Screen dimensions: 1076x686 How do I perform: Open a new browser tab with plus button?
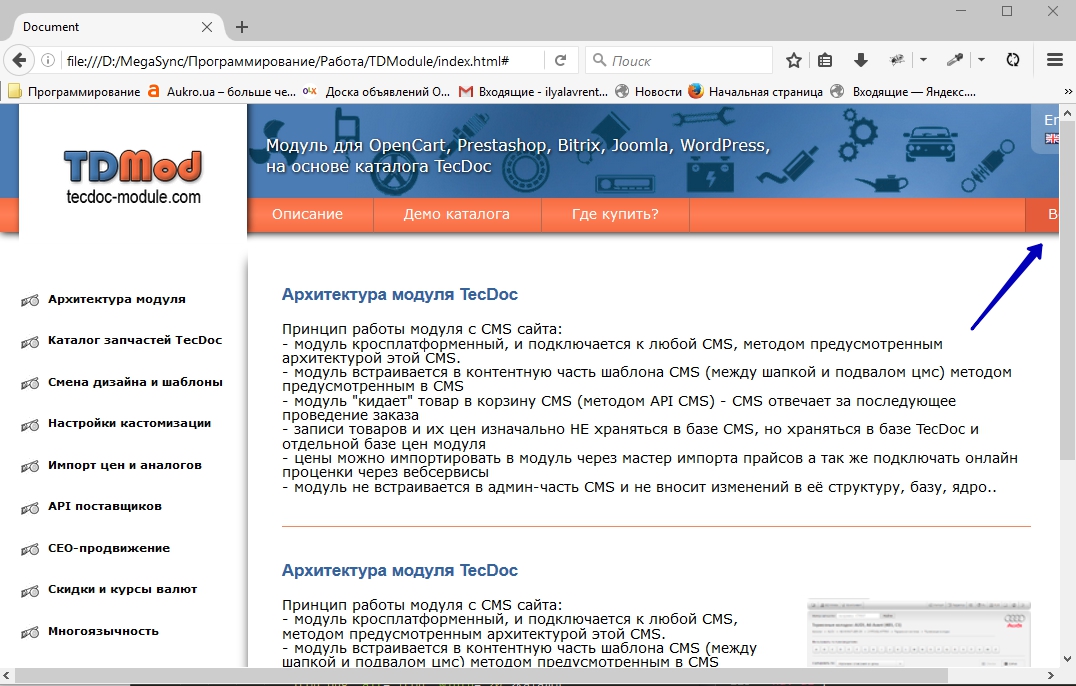click(242, 27)
